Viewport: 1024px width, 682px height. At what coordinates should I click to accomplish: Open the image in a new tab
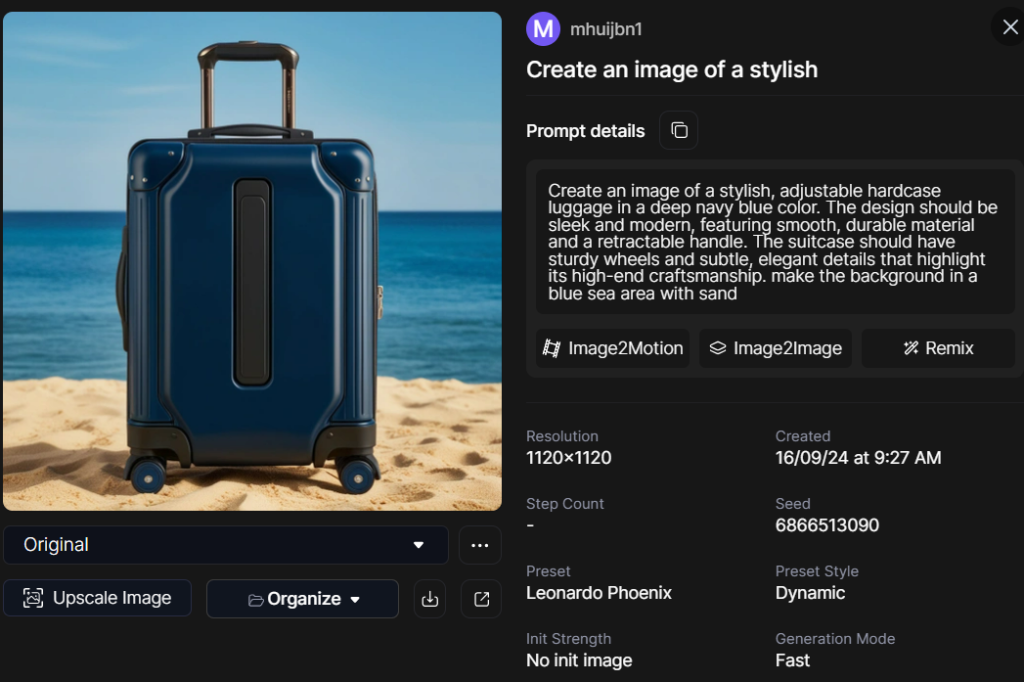(x=481, y=599)
